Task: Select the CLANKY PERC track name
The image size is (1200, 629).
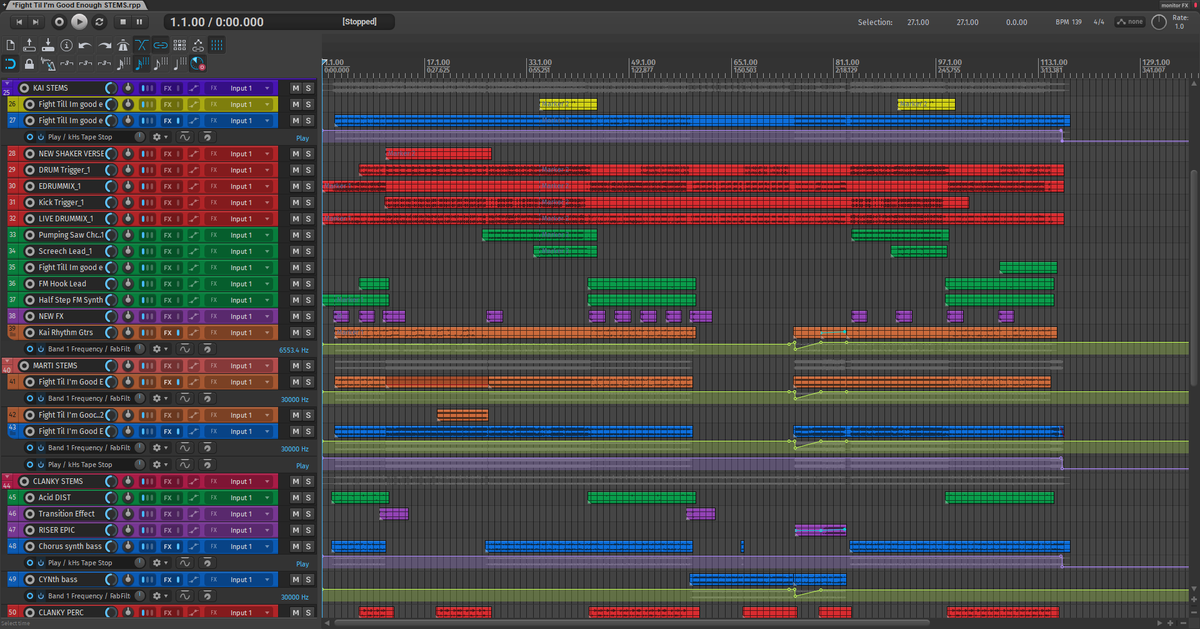Action: [x=62, y=612]
